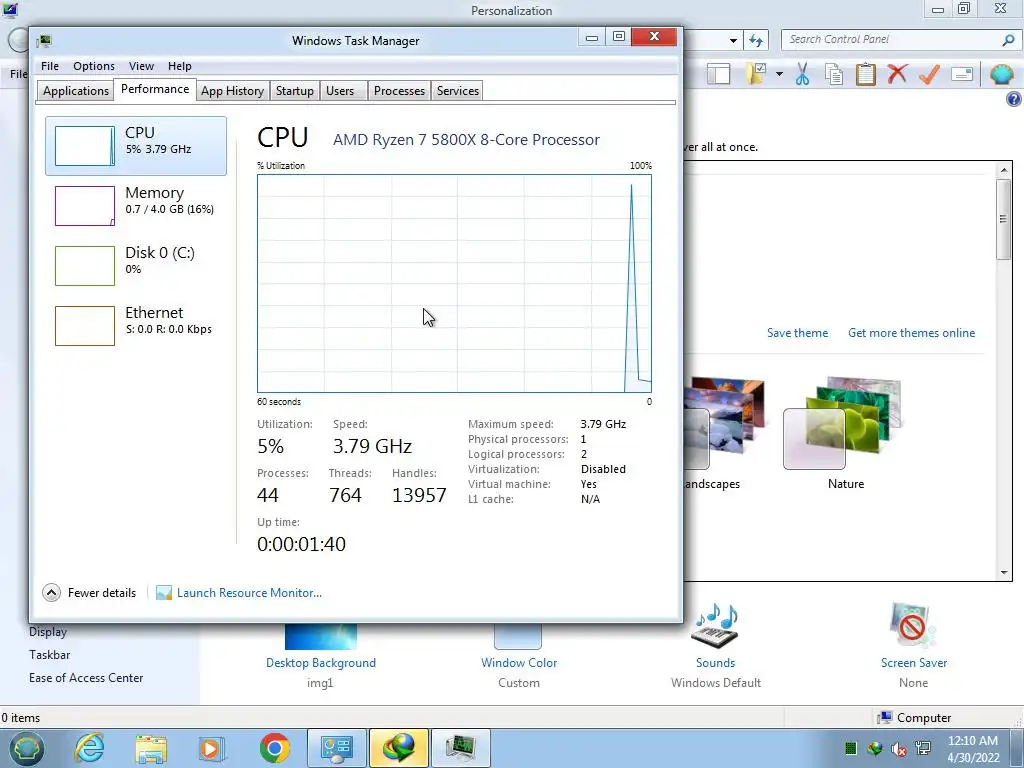Click the orange checkmark toolbar icon
This screenshot has height=768, width=1024.
pyautogui.click(x=929, y=74)
